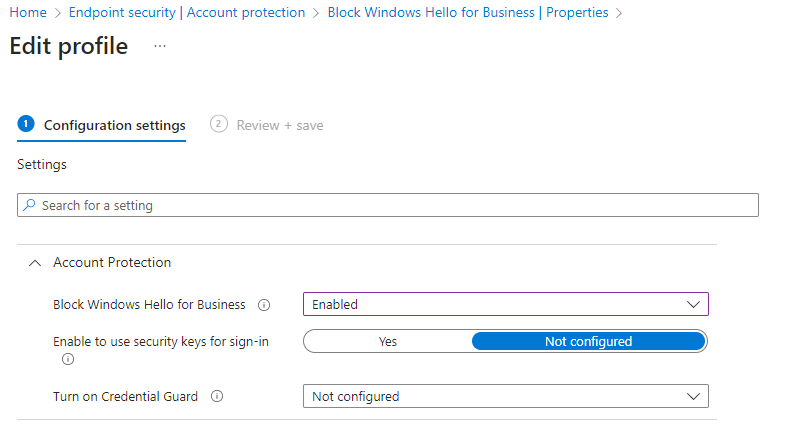The height and width of the screenshot is (425, 803).
Task: Open the ellipsis menu beside Edit profile
Action: (160, 47)
